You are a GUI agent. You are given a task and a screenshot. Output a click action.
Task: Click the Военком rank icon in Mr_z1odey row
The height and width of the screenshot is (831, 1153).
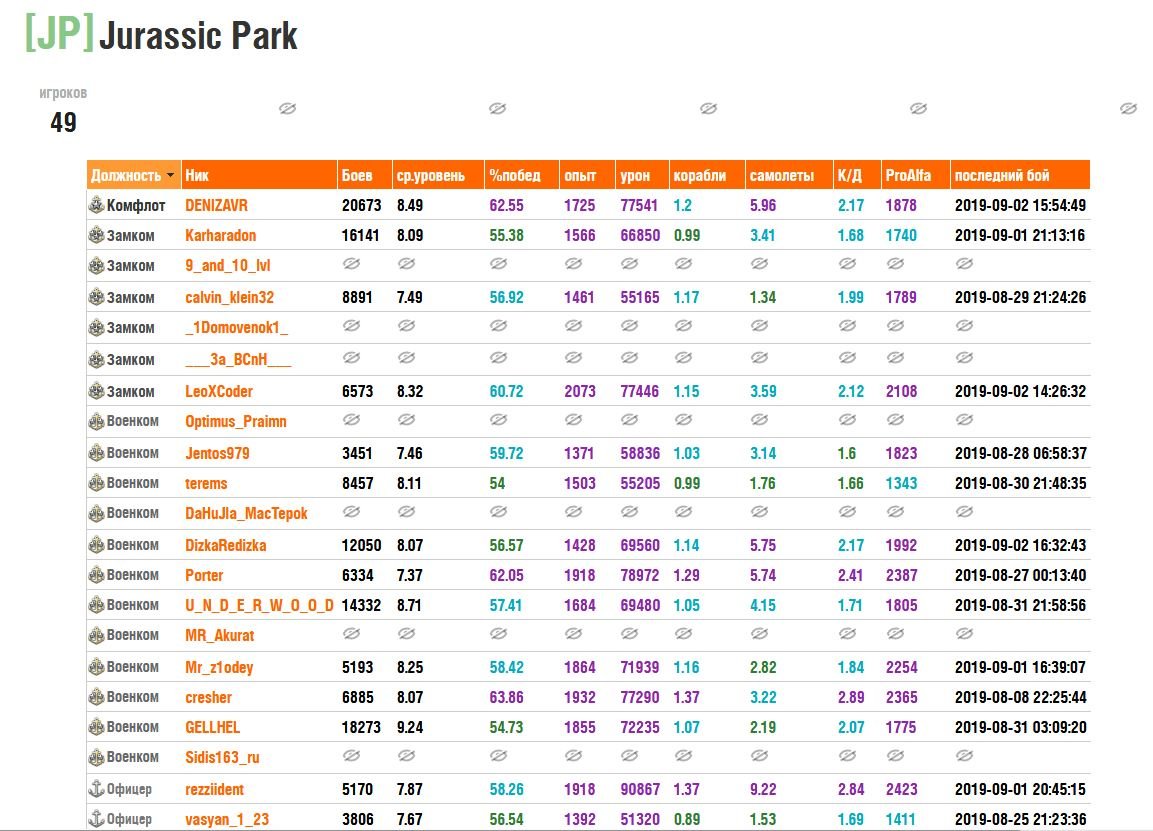(96, 667)
